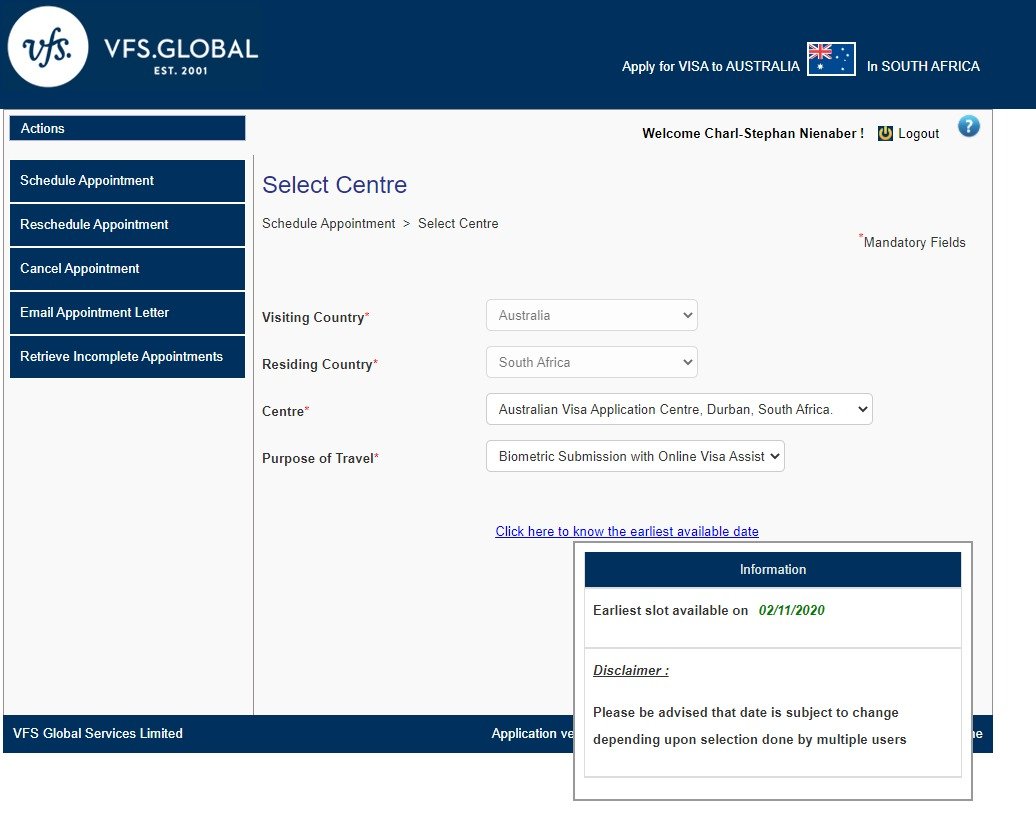
Task: Click the Disclaimer heading in the popup
Action: click(631, 671)
